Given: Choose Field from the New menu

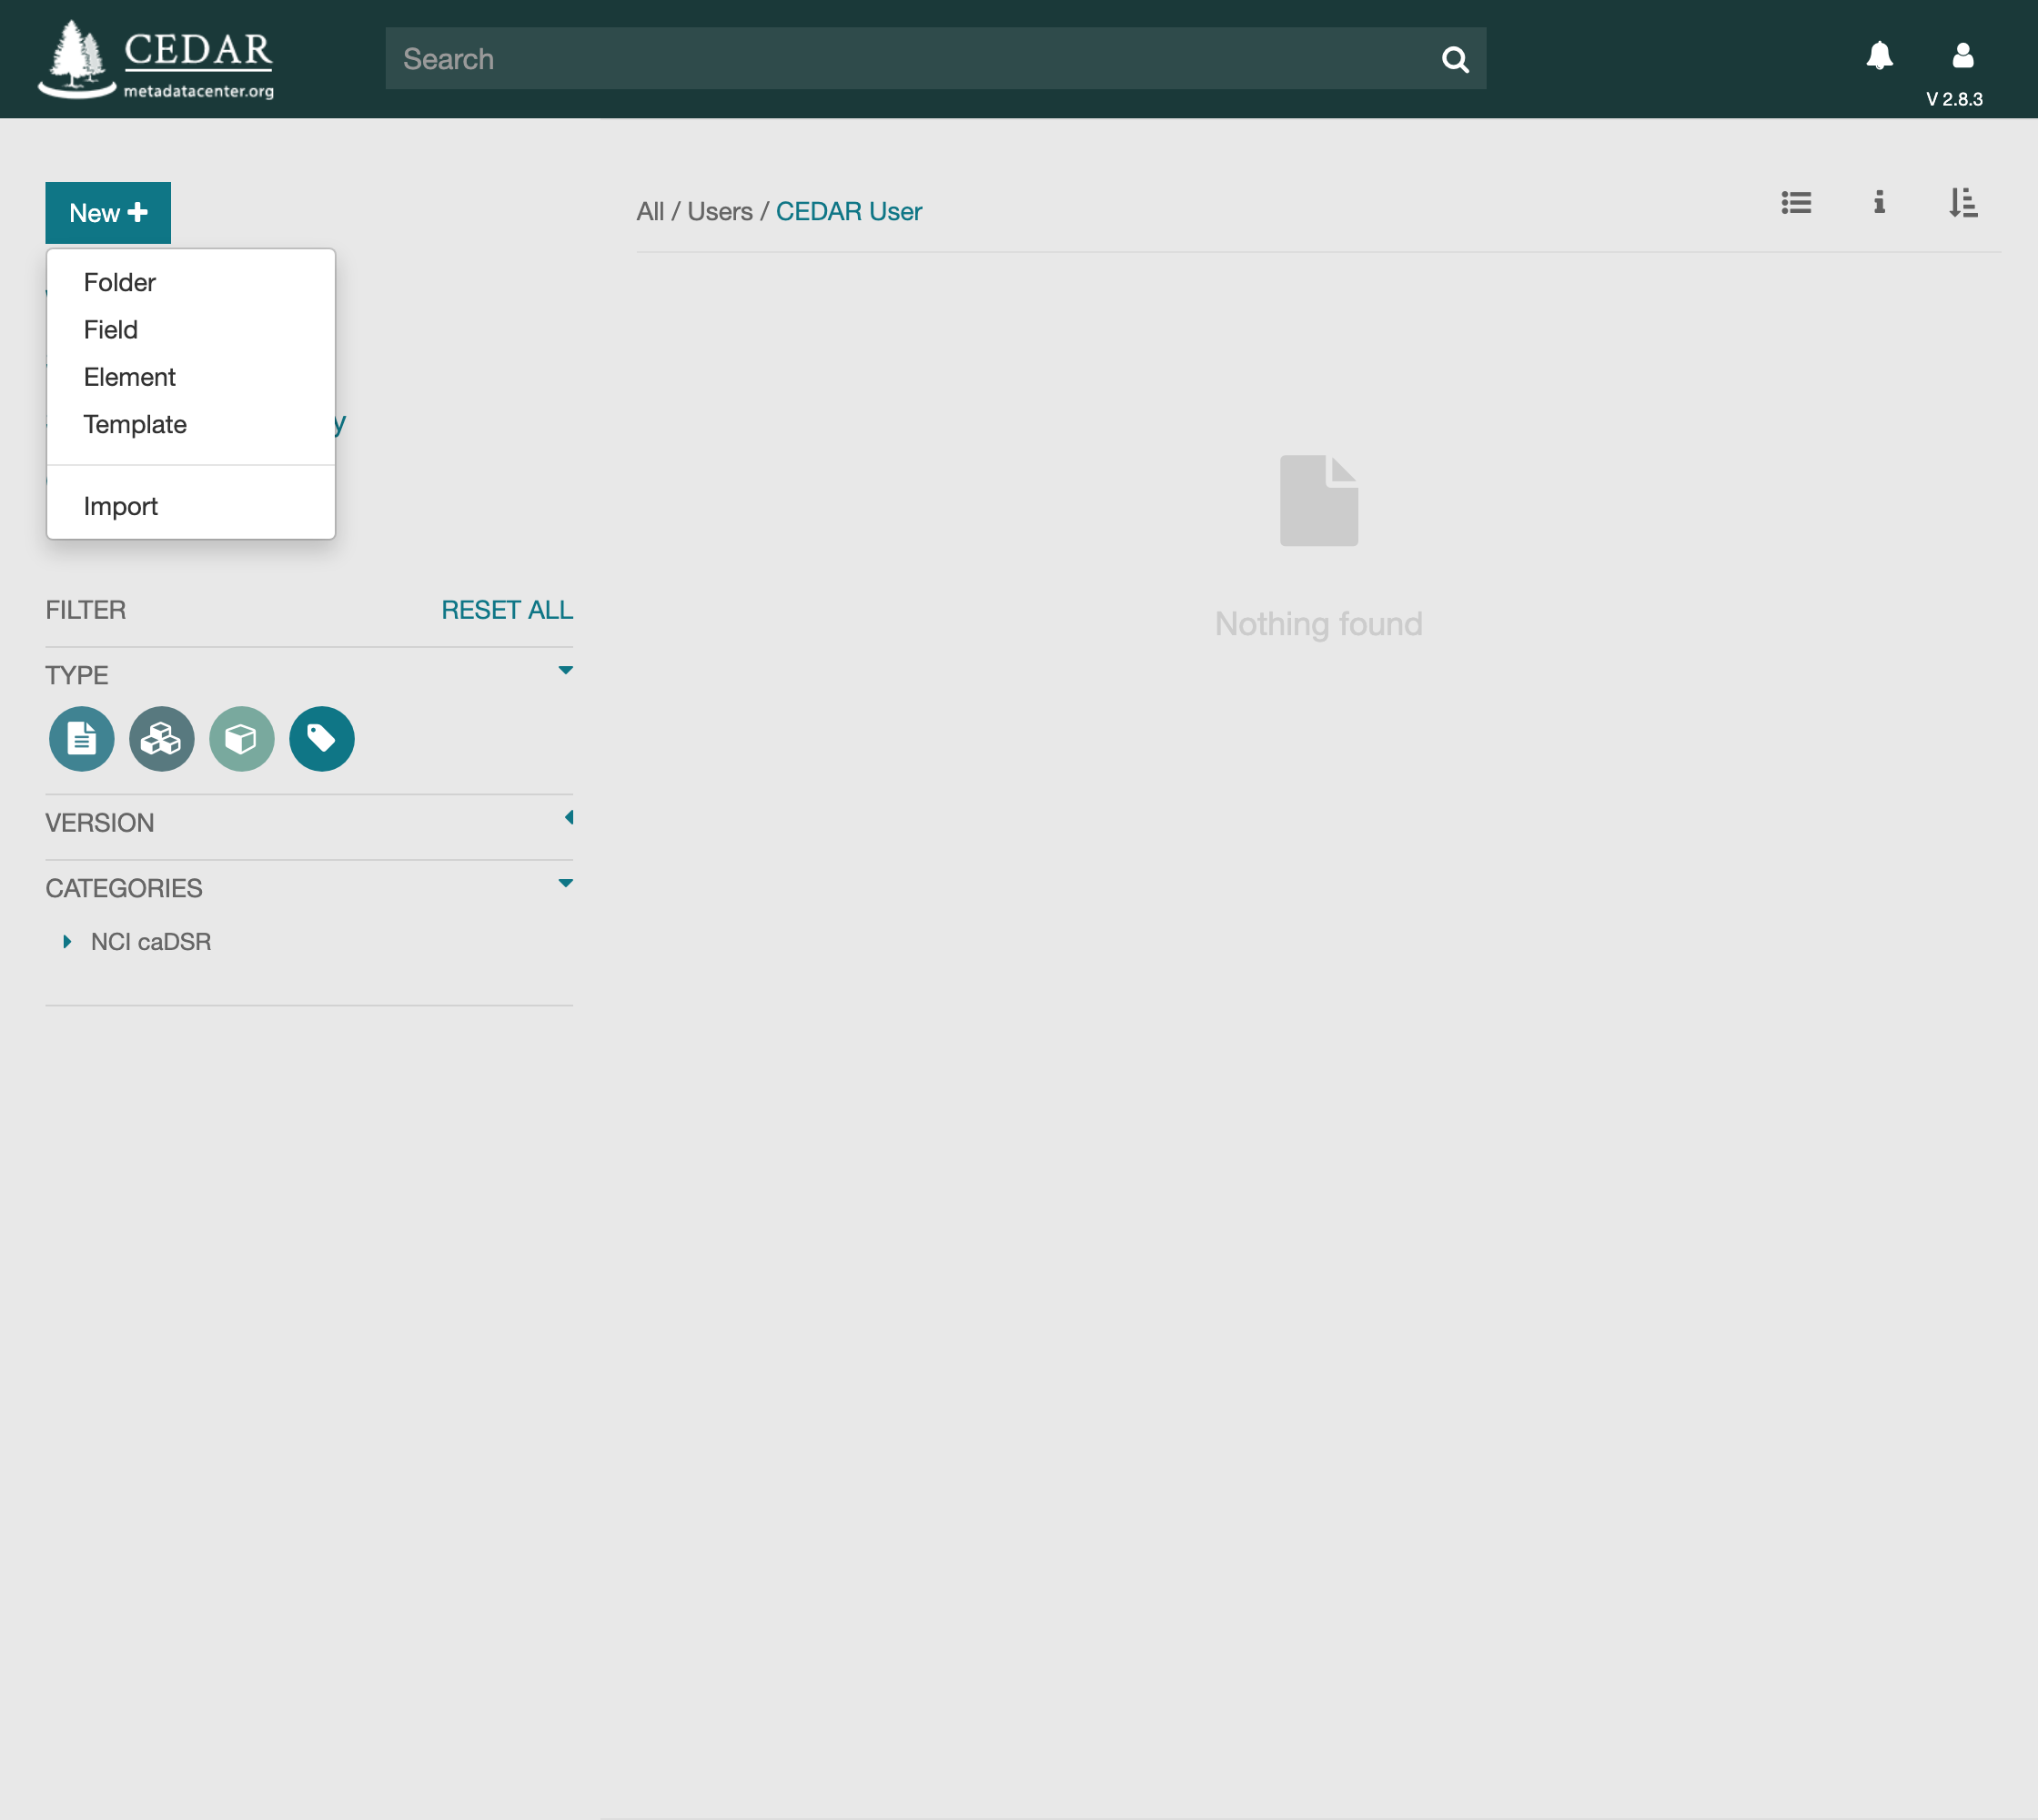Looking at the screenshot, I should click(x=191, y=330).
